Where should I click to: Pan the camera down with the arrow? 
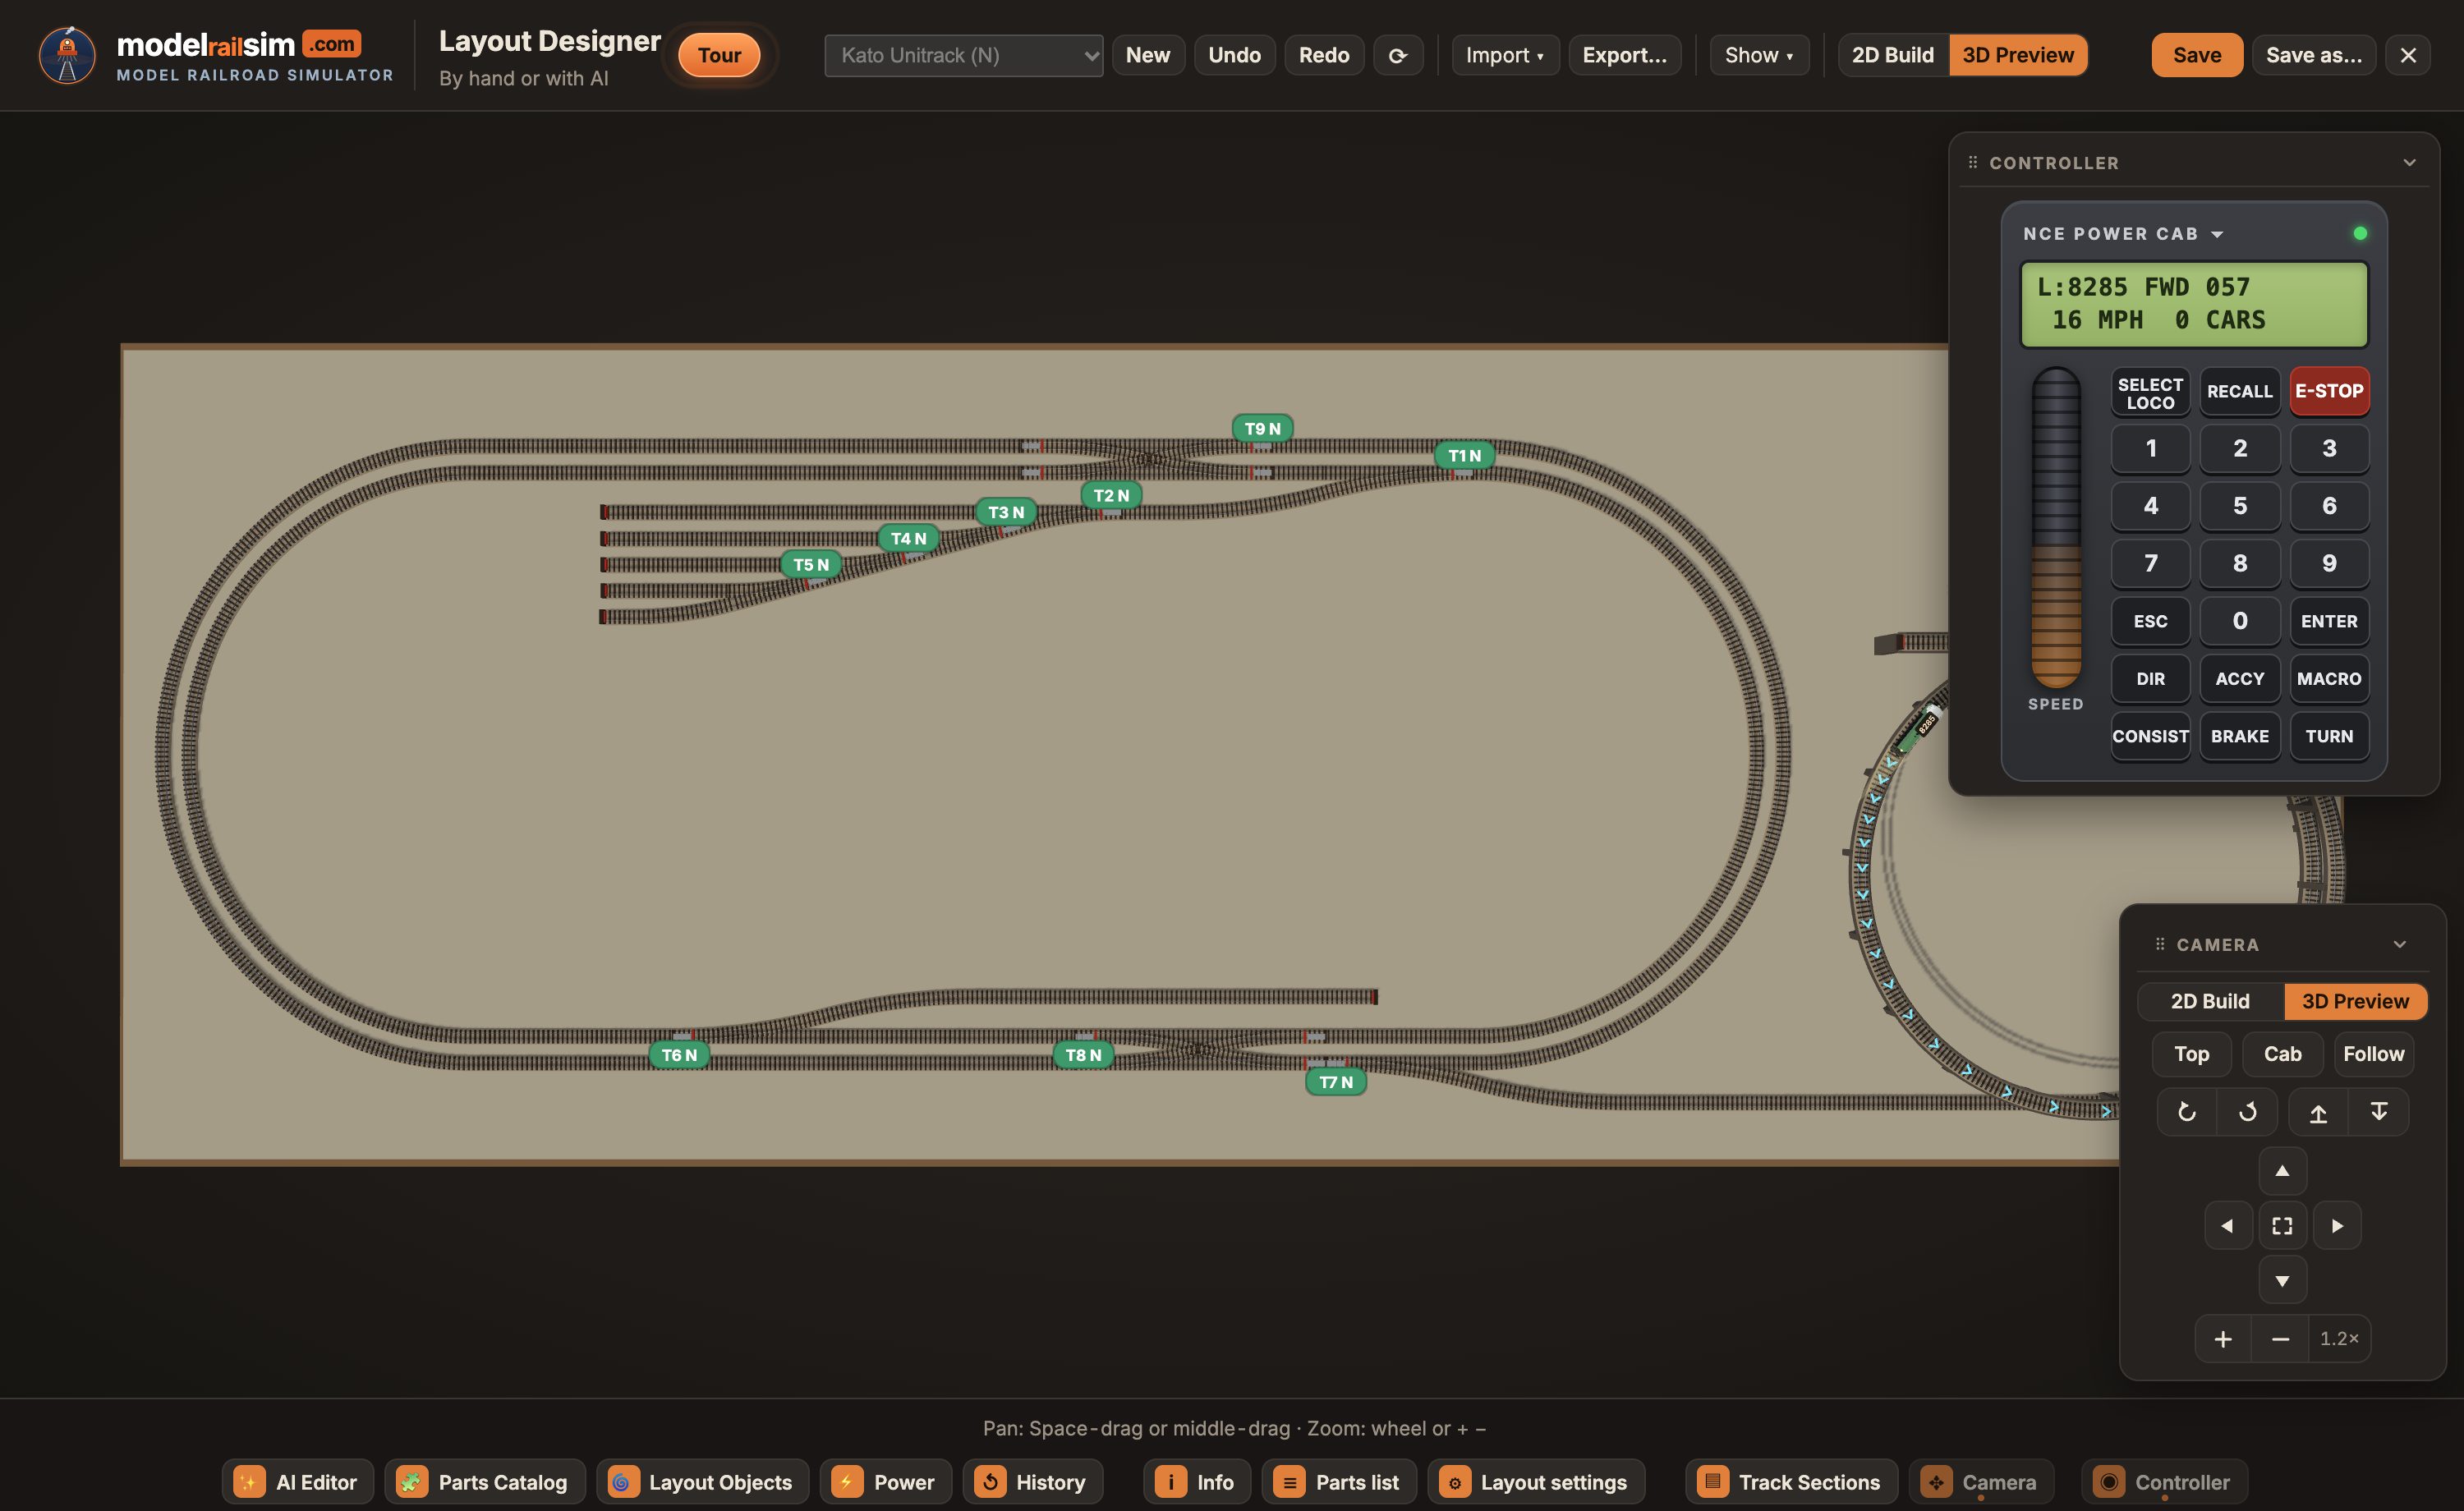tap(2282, 1280)
